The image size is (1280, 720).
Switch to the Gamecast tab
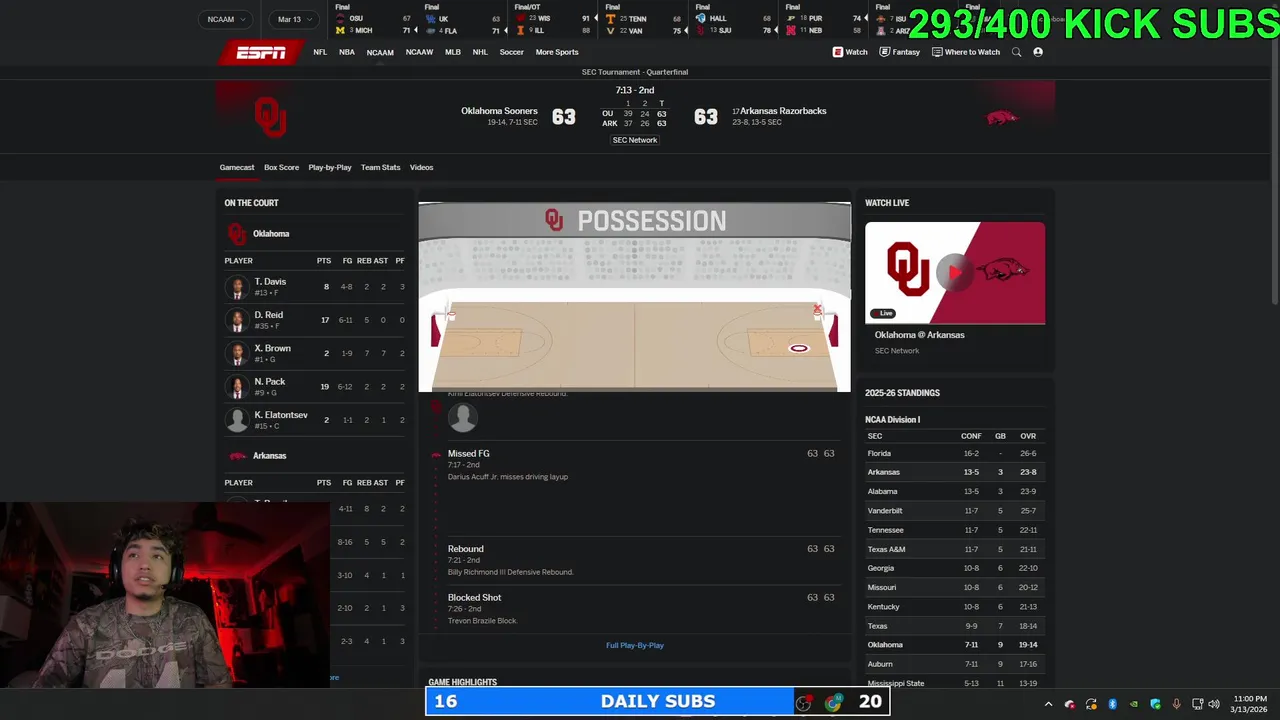click(x=237, y=167)
